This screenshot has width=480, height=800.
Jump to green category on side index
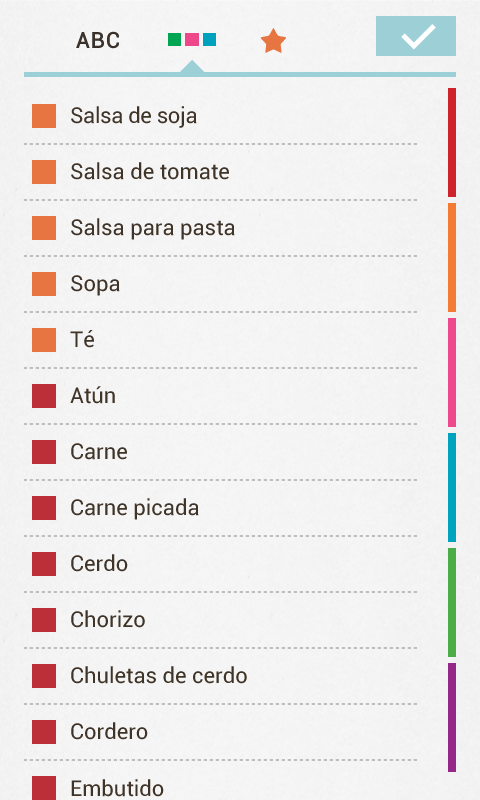tap(452, 603)
